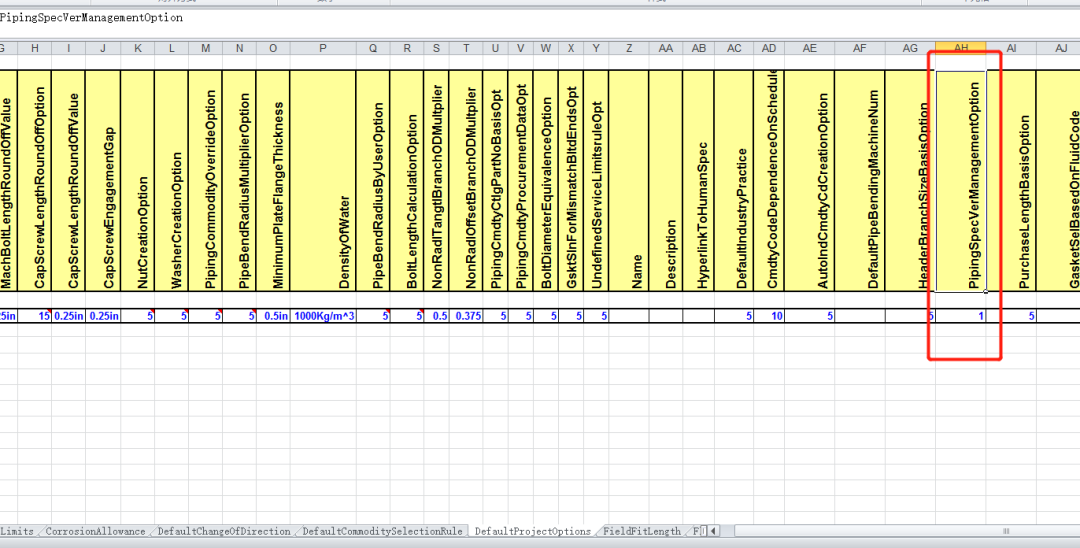Select column P header

[323, 48]
